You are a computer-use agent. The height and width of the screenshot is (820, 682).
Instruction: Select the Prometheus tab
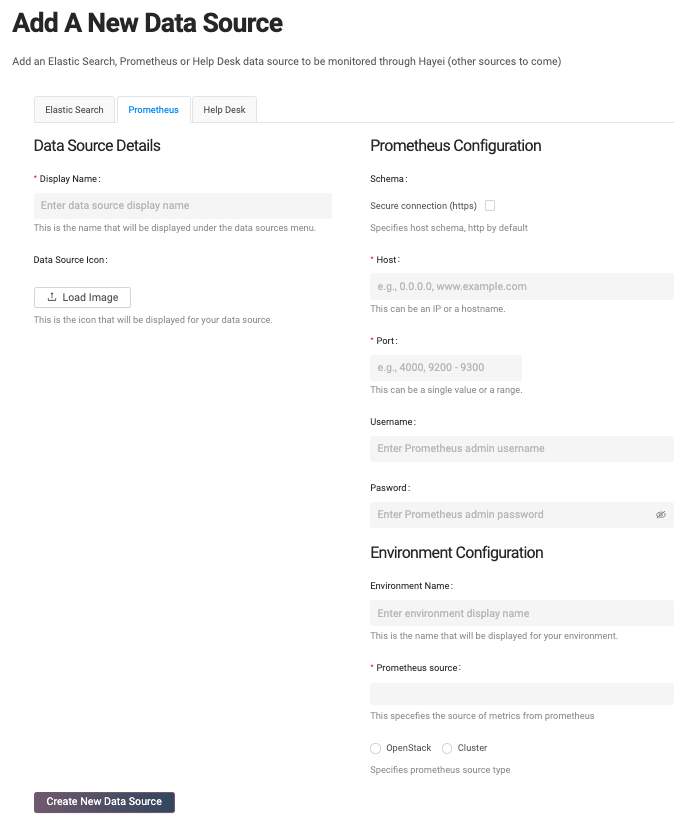(x=153, y=110)
